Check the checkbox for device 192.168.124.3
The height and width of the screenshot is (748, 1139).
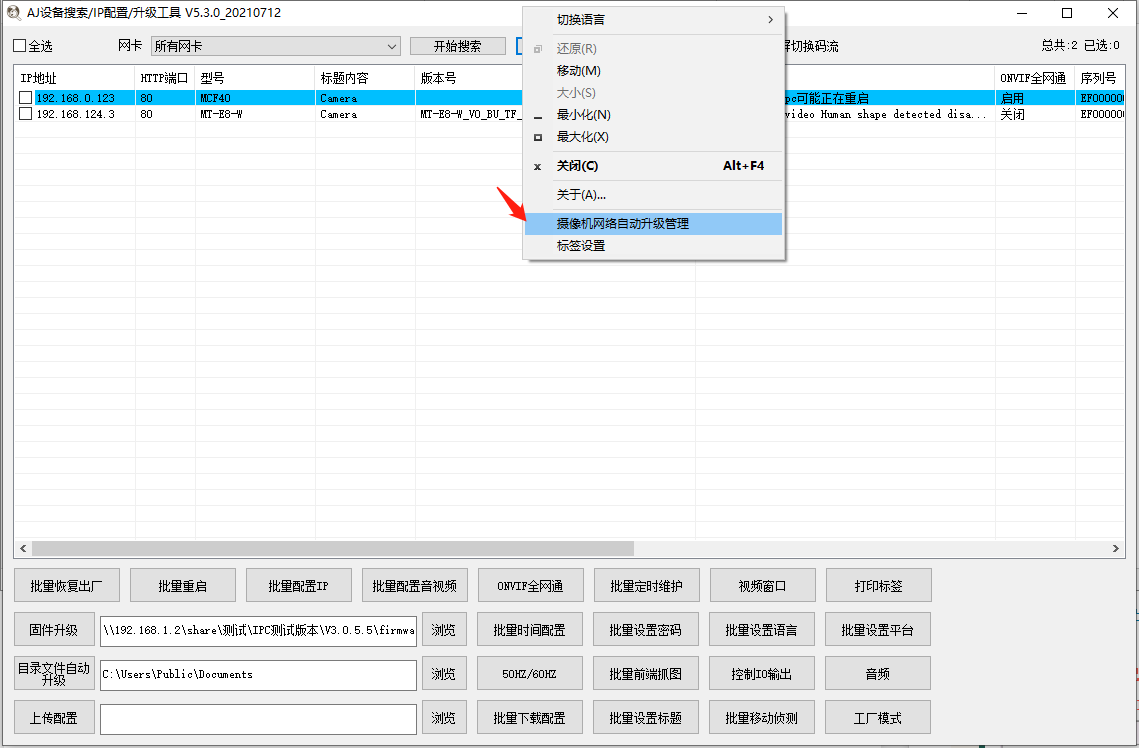click(25, 114)
